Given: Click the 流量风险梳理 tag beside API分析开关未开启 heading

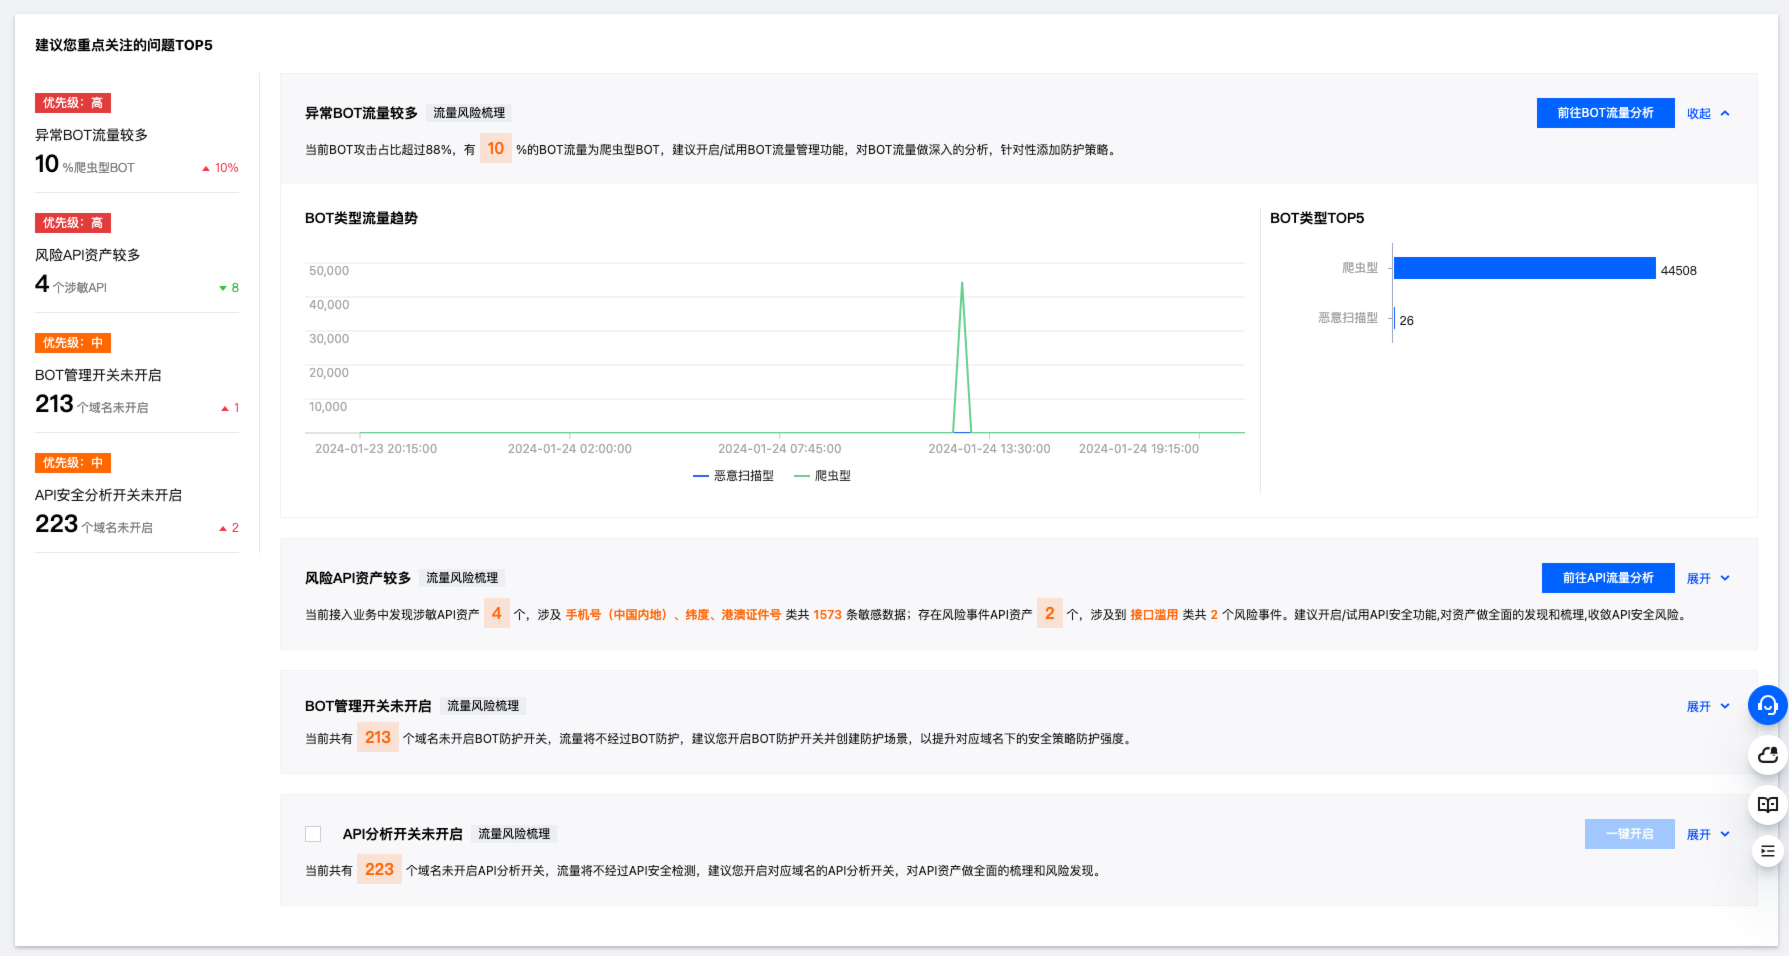Looking at the screenshot, I should click(514, 834).
